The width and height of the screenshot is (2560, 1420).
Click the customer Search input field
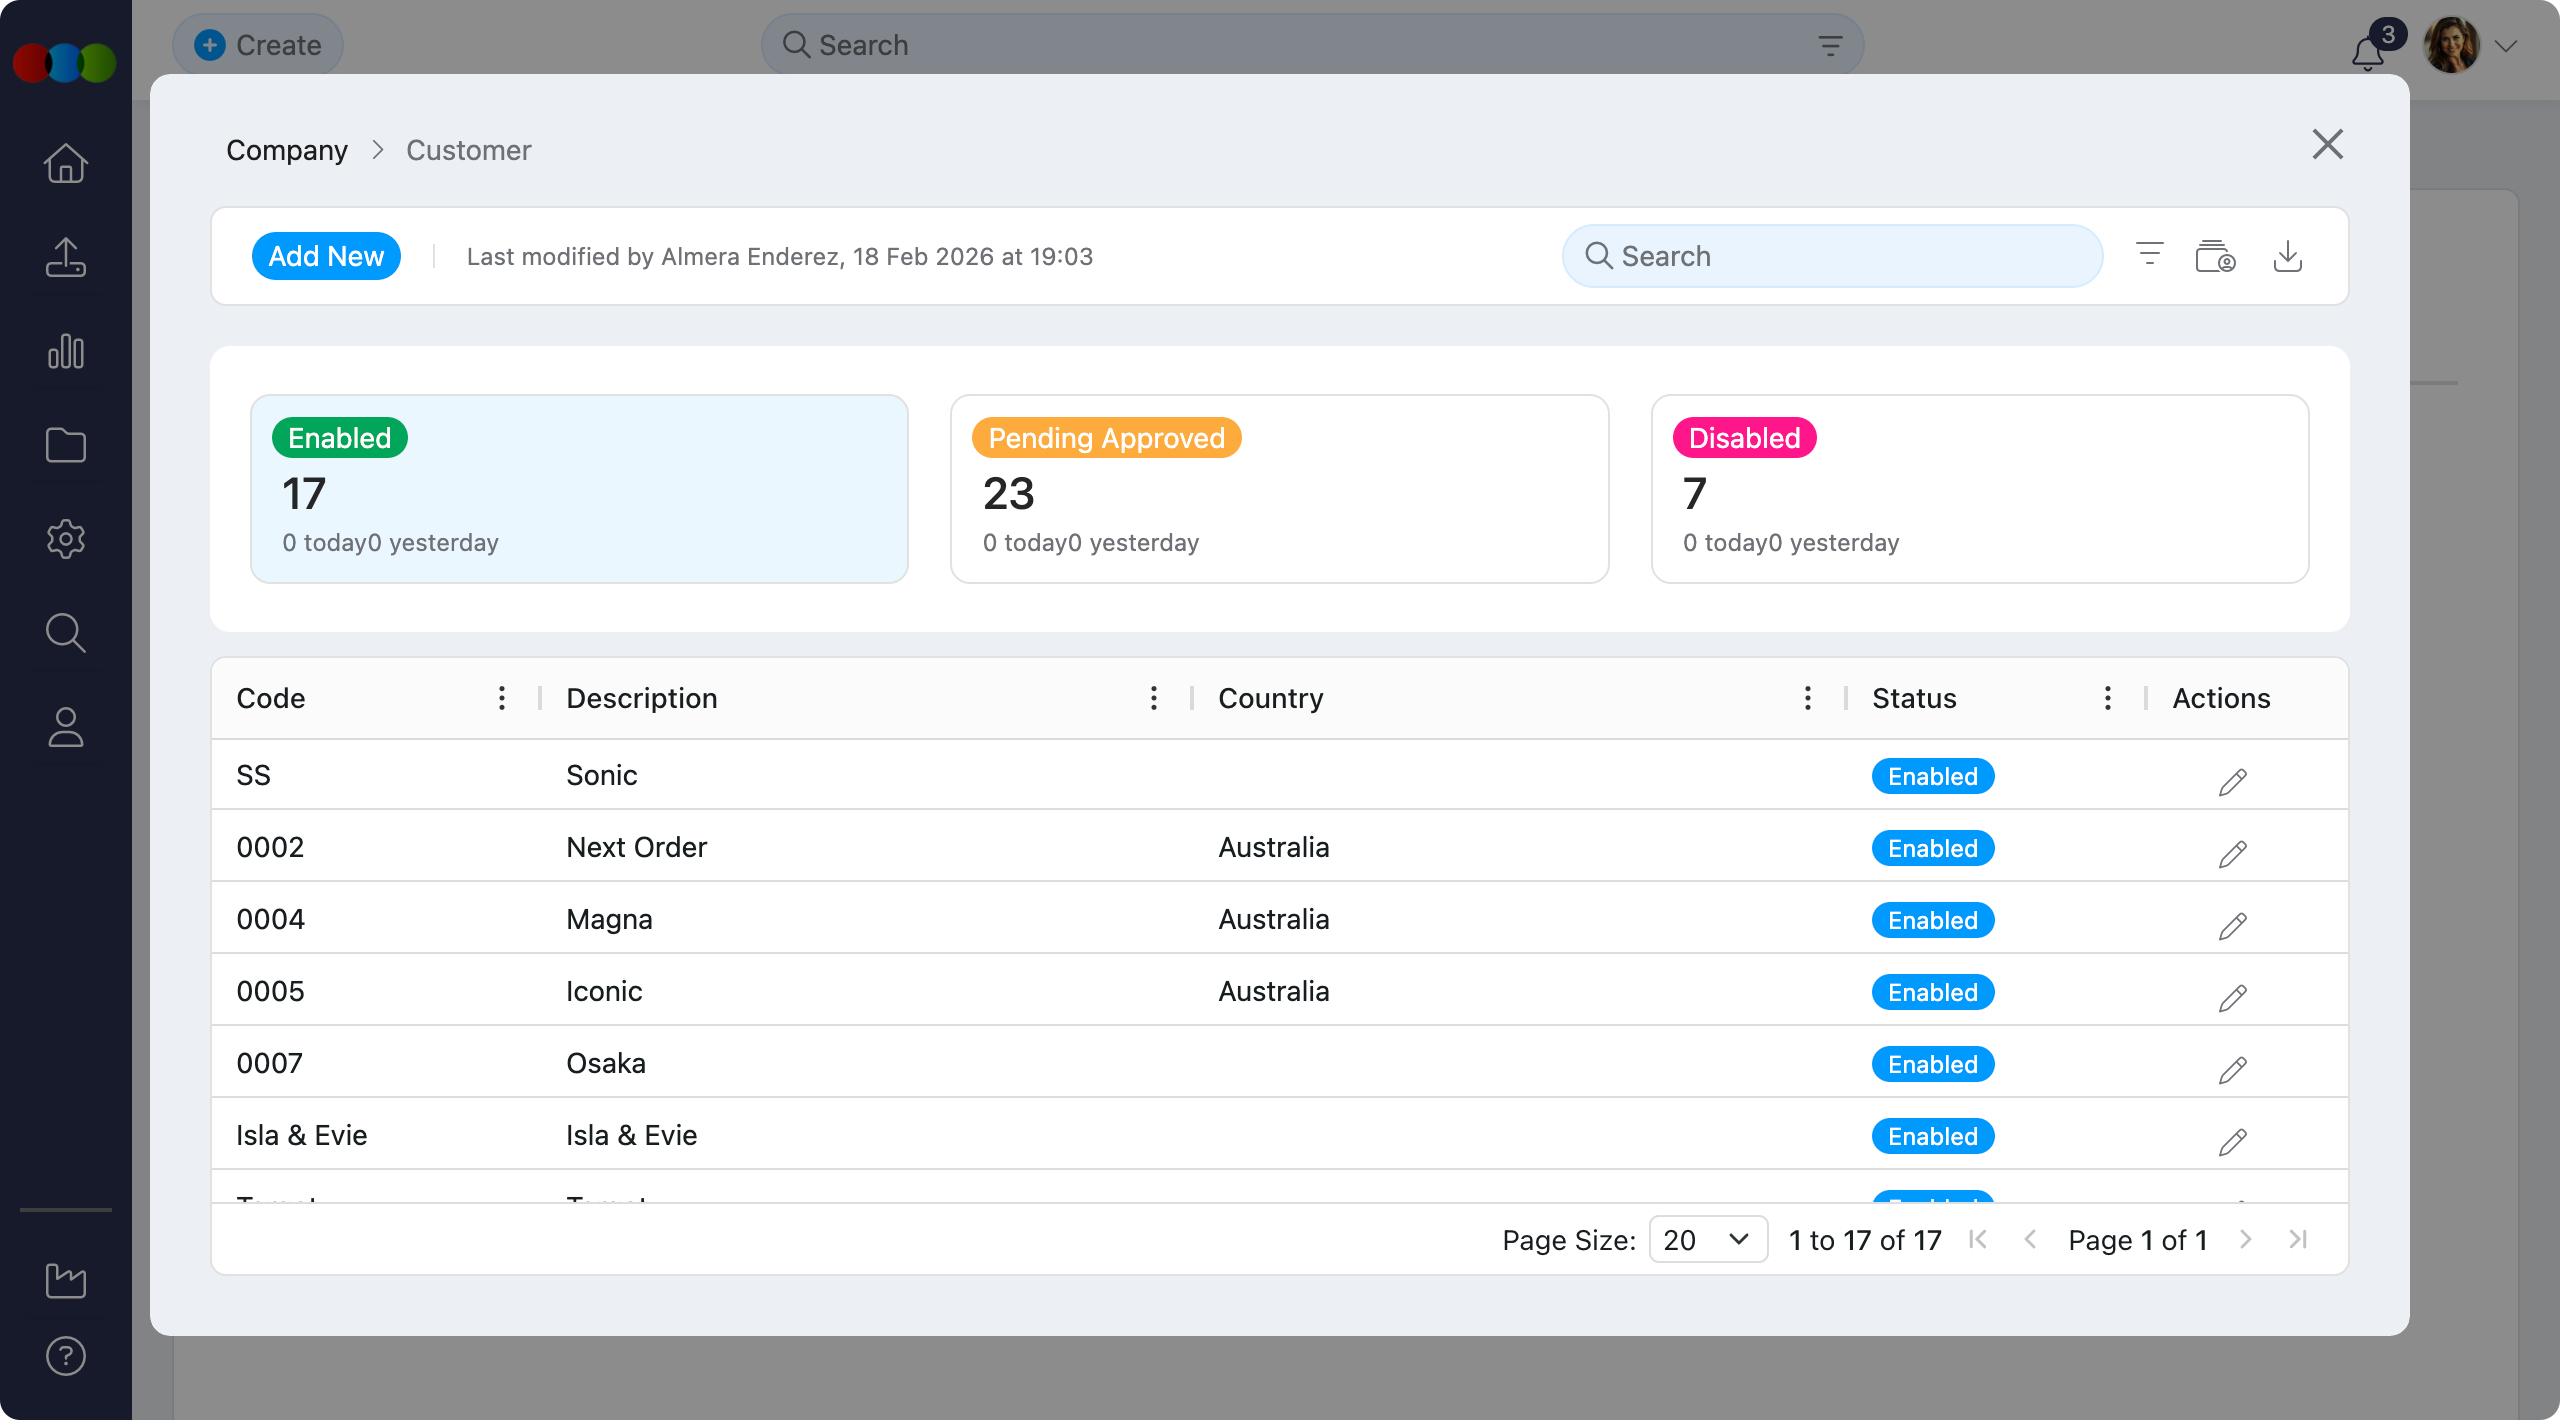[x=1832, y=256]
